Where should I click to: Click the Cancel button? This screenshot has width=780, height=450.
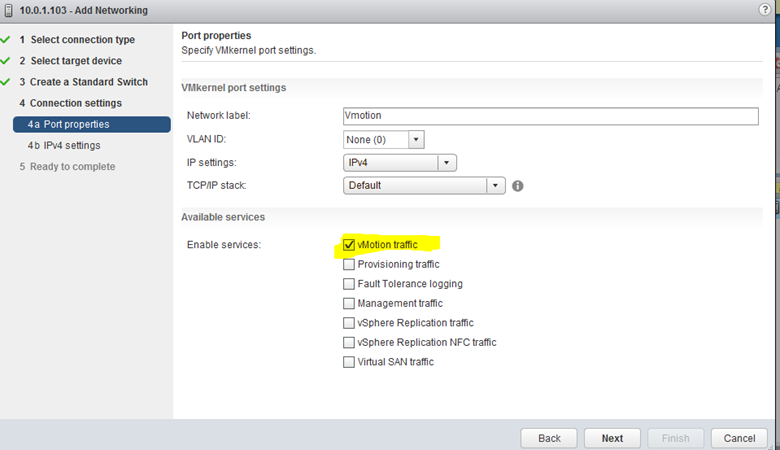tap(739, 438)
